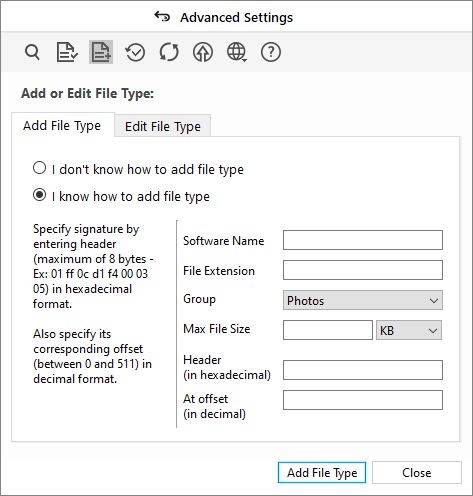Select the add file type document icon
473x496 pixels.
coord(101,52)
